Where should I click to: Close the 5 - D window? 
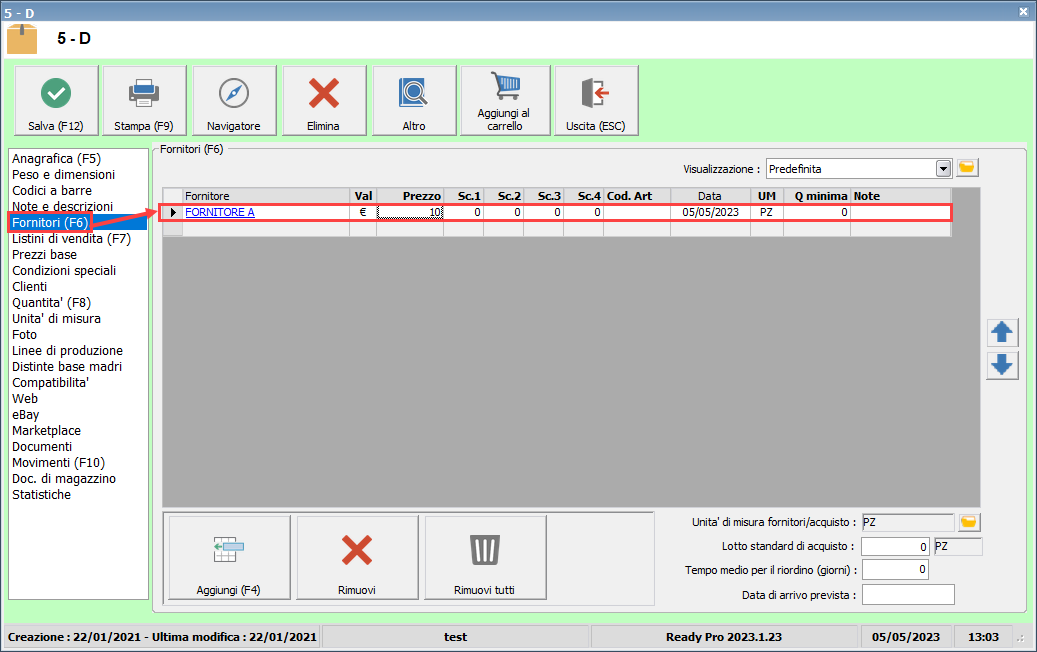[x=1023, y=11]
